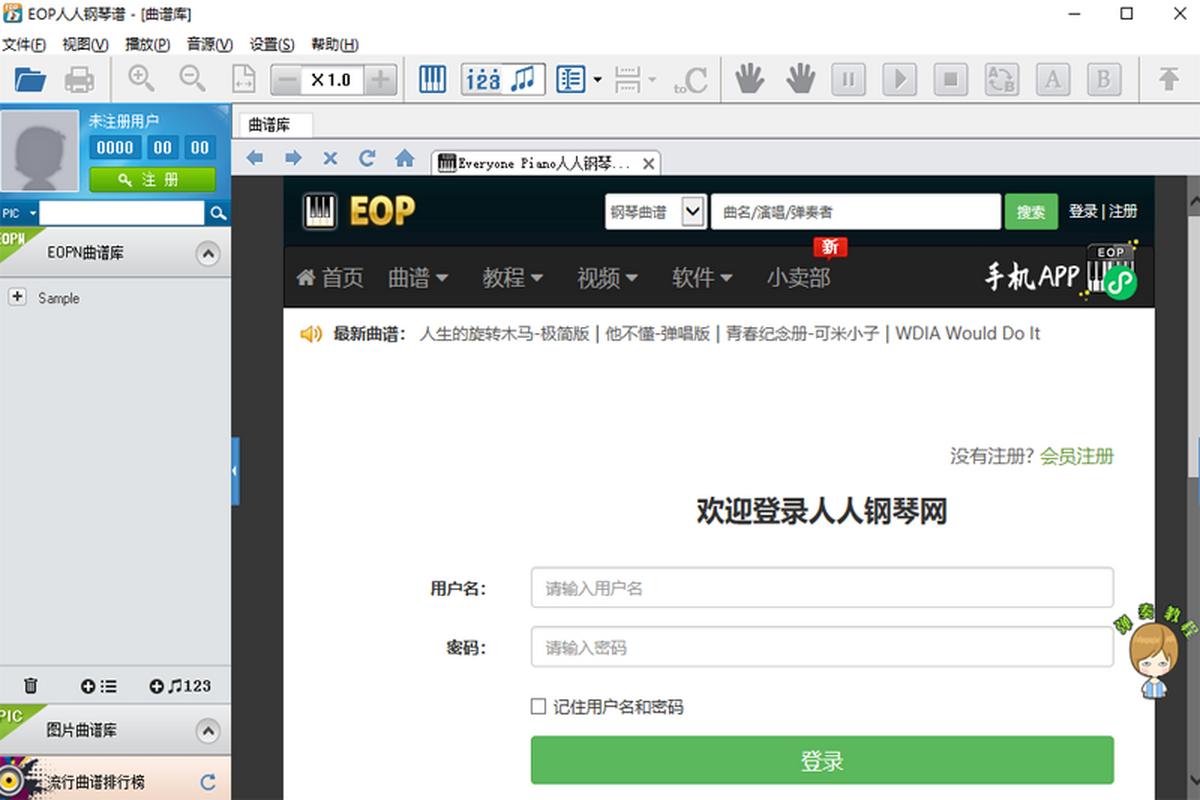Image resolution: width=1200 pixels, height=800 pixels.
Task: Decrease scale with the minus button
Action: 285,80
